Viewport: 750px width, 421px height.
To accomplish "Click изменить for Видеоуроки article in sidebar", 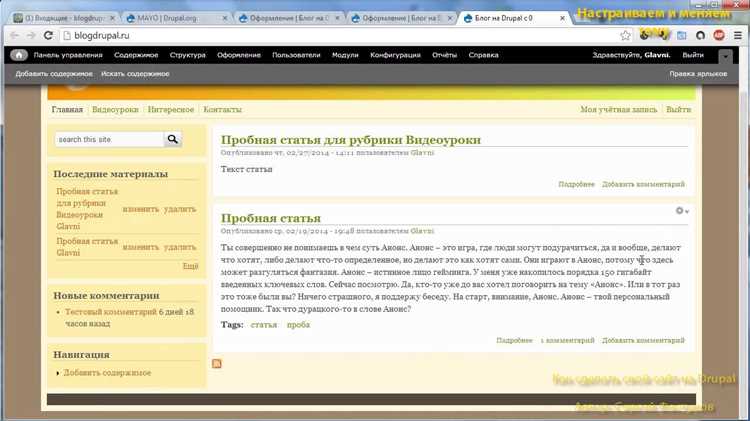I will click(x=141, y=209).
